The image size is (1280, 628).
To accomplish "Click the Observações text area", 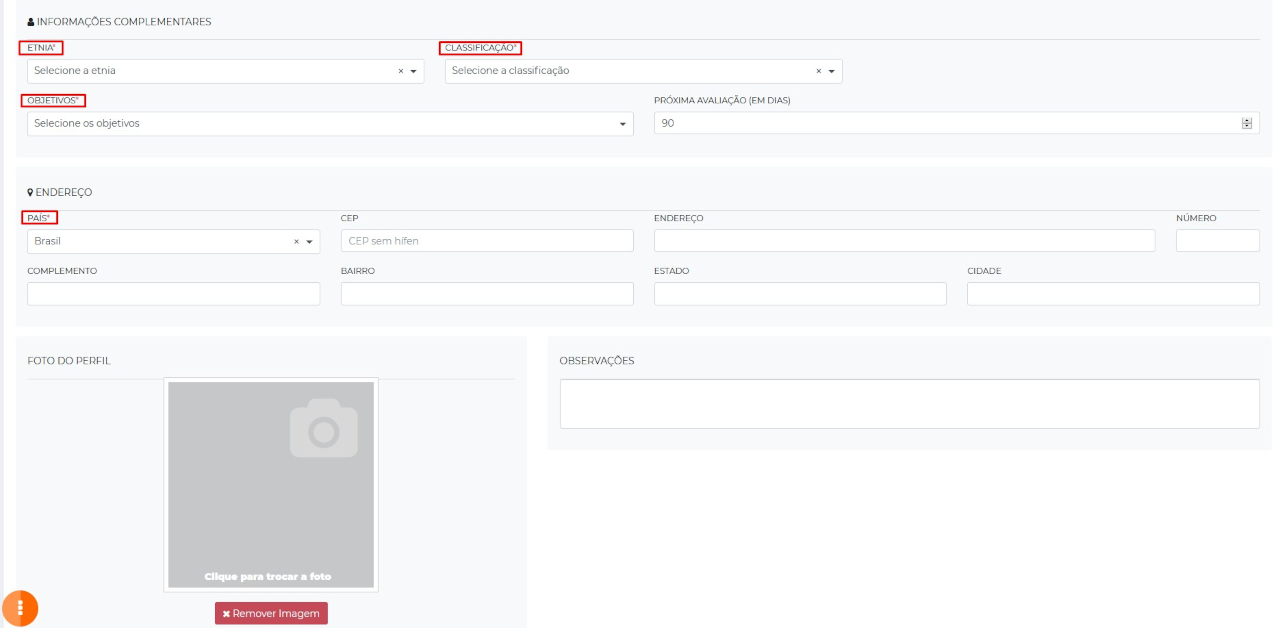I will click(909, 404).
